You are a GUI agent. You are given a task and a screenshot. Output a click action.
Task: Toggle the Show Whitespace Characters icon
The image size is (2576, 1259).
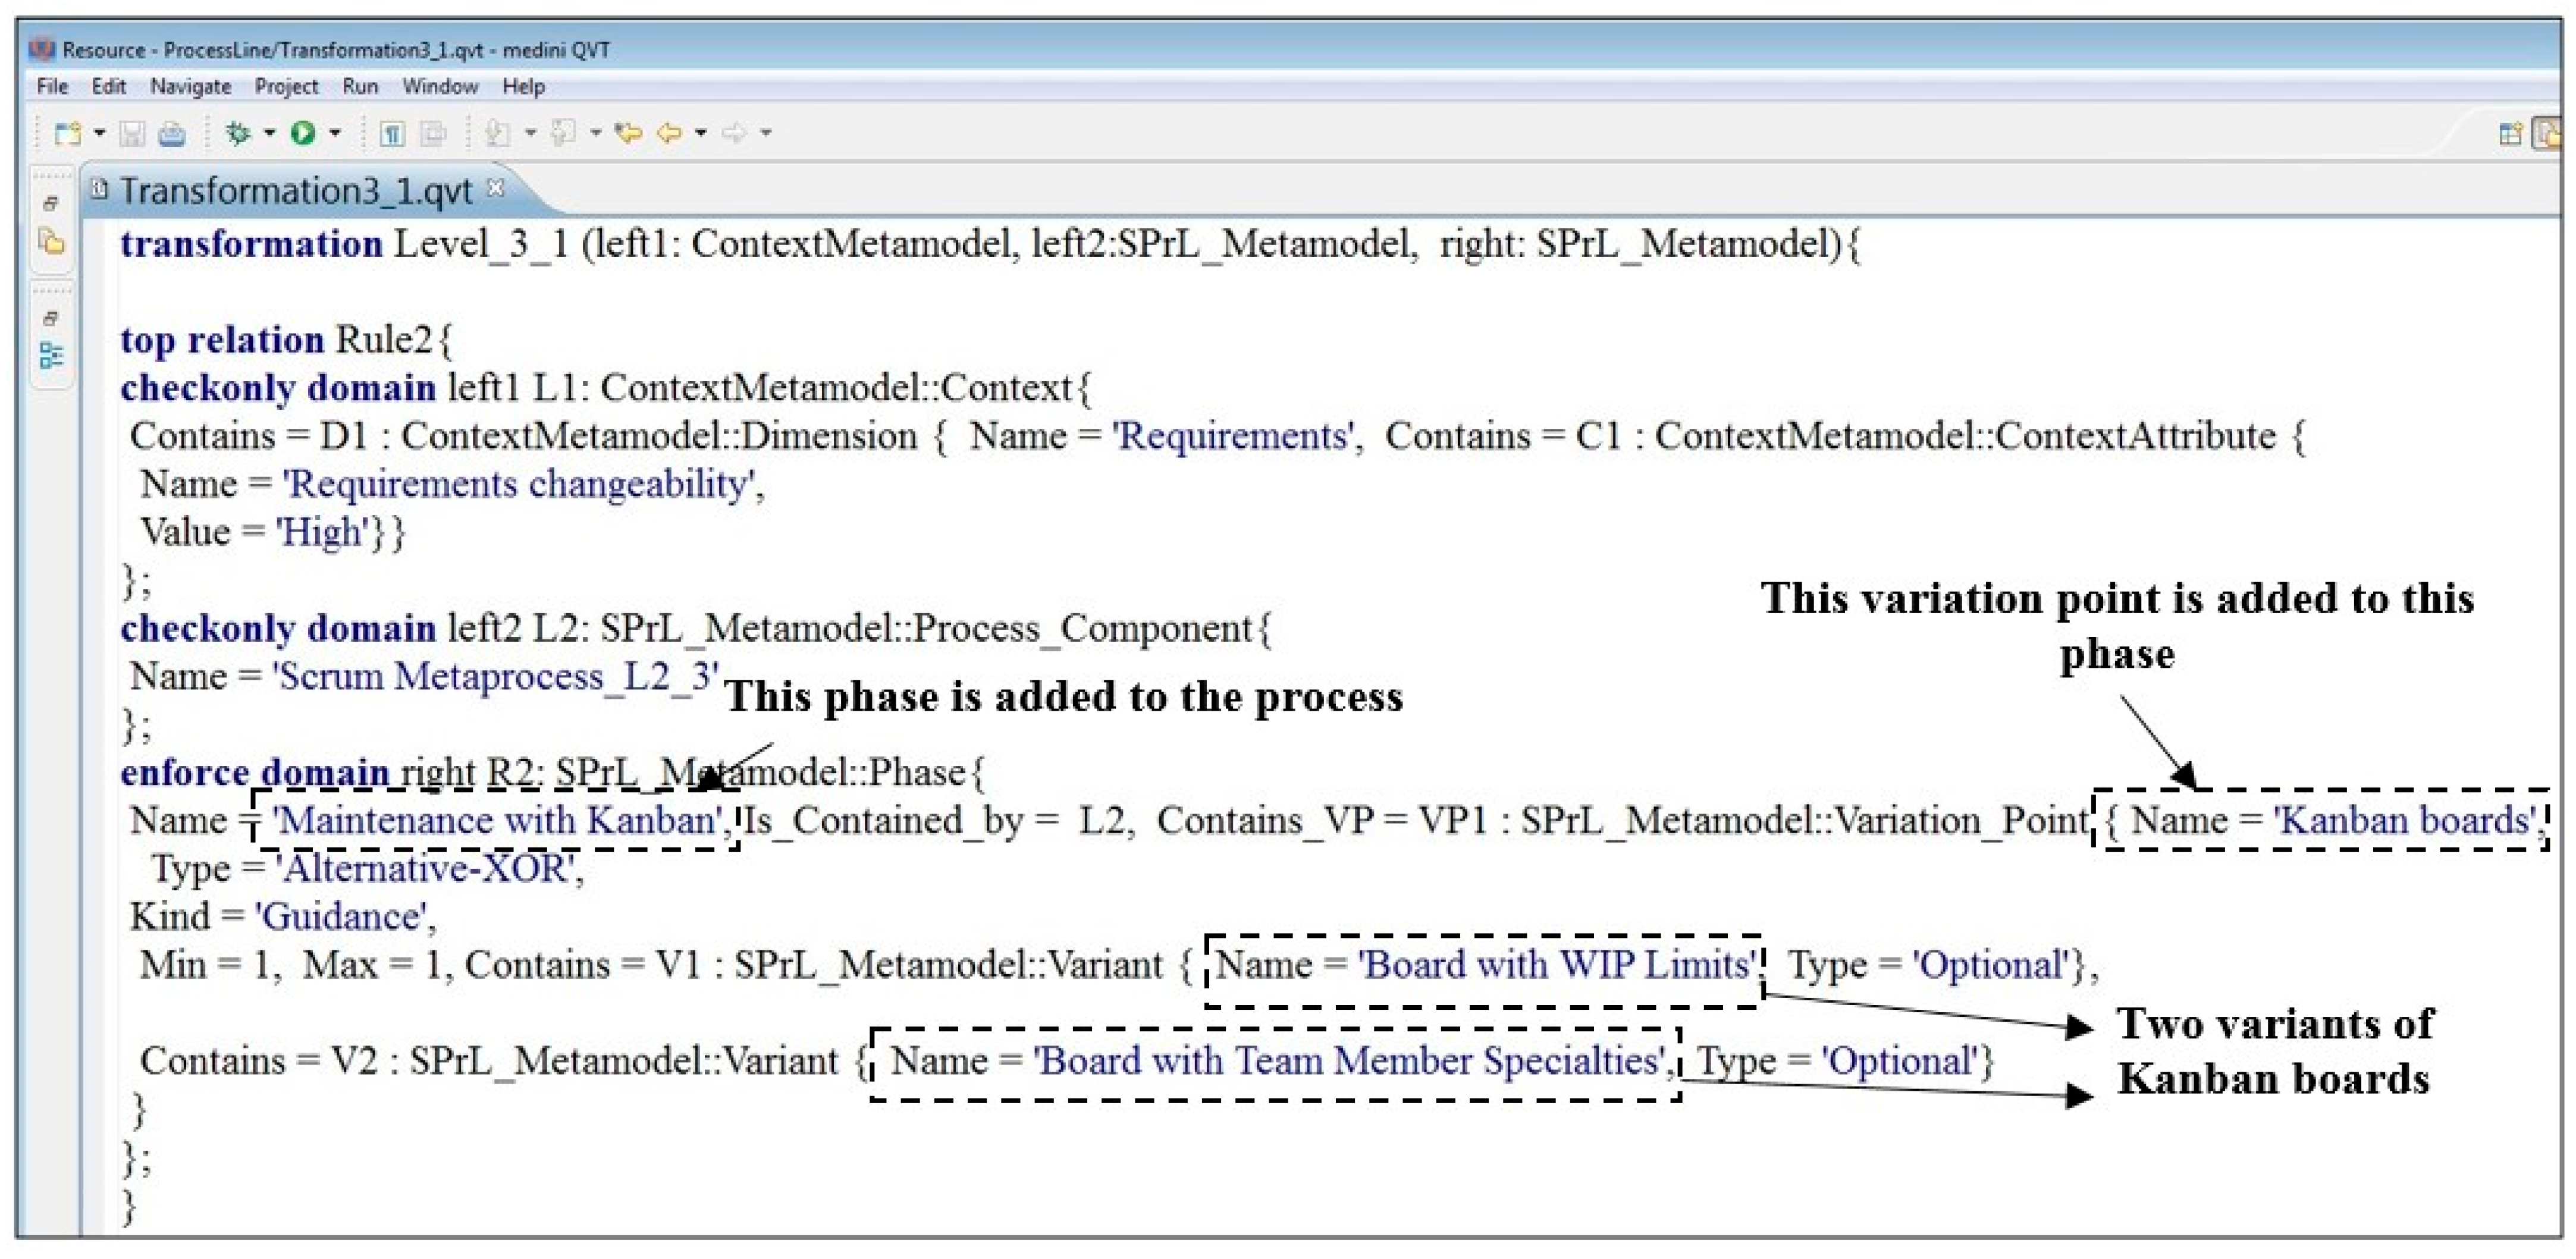[x=392, y=133]
